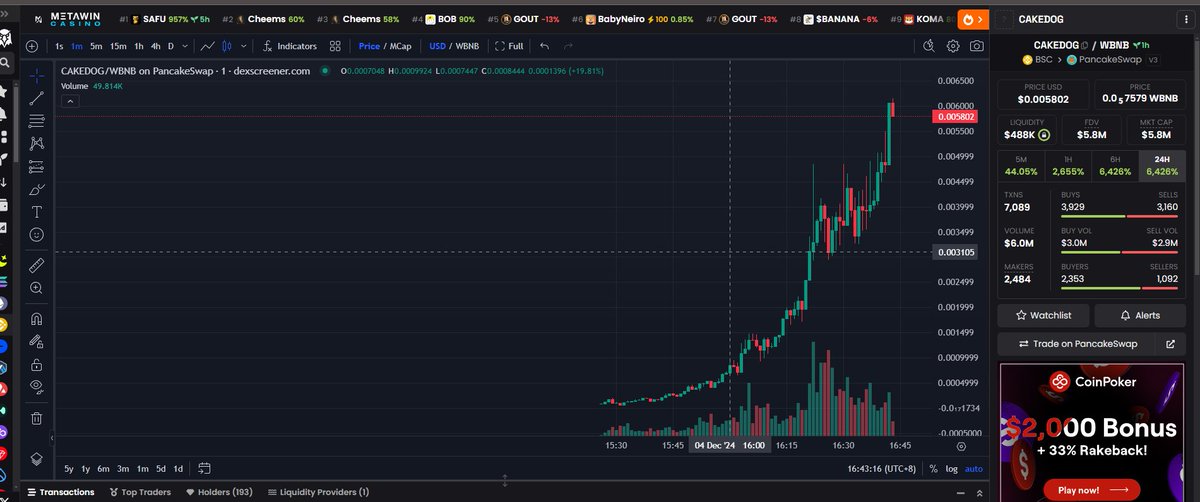1200x502 pixels.
Task: Switch chart interval to 1s
Action: pos(59,46)
